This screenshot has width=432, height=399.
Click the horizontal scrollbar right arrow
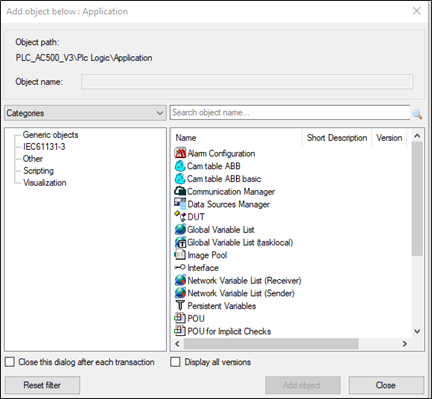[x=405, y=344]
